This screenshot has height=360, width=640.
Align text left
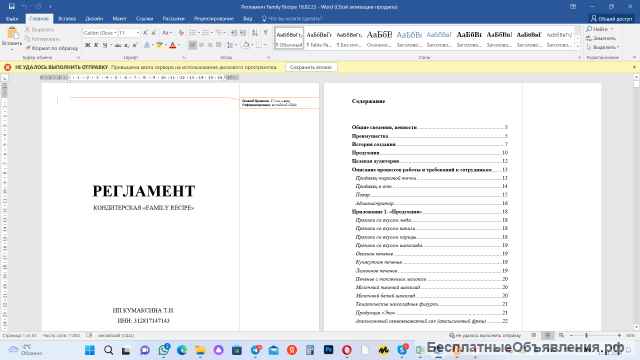[x=193, y=45]
